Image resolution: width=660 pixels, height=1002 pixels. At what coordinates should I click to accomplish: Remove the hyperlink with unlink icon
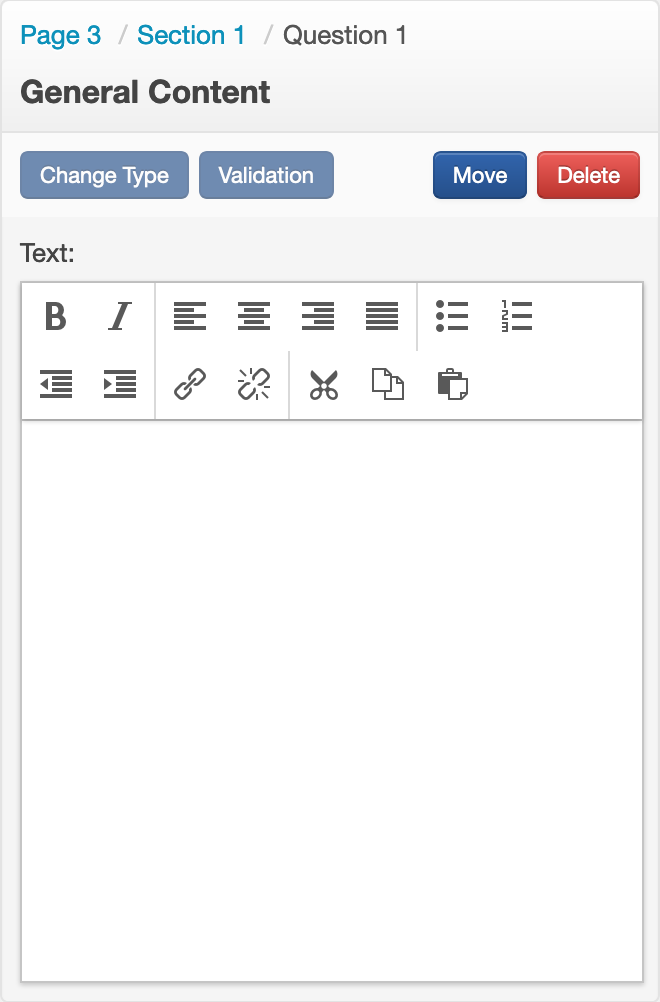click(x=254, y=384)
